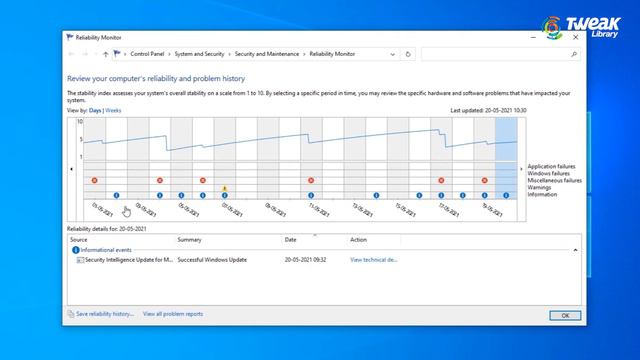
Task: Click the information icon for 16-05-2021
Action: 419,196
